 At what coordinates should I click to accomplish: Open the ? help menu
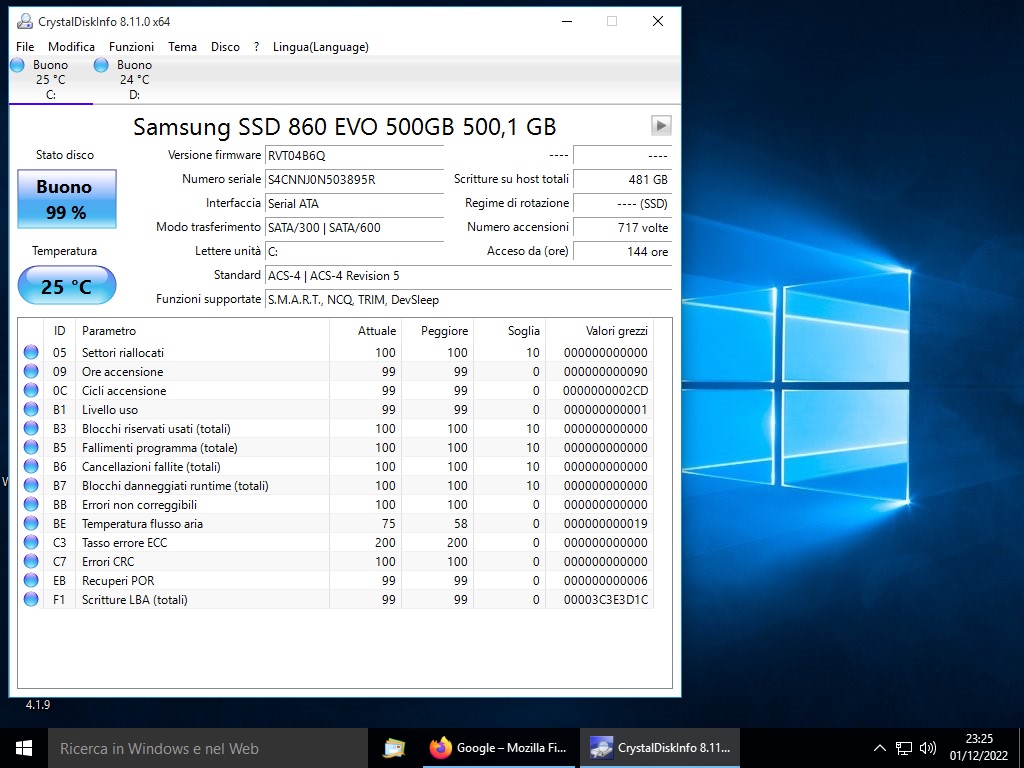tap(257, 46)
